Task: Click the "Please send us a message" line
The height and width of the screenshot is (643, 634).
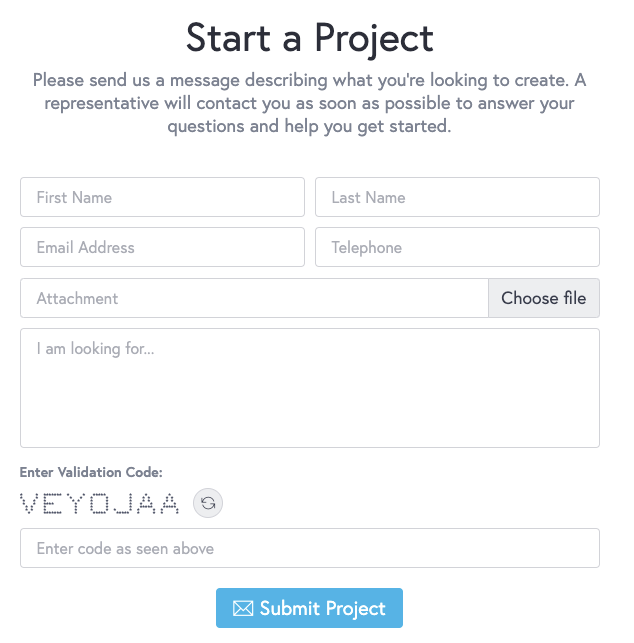Action: click(309, 81)
